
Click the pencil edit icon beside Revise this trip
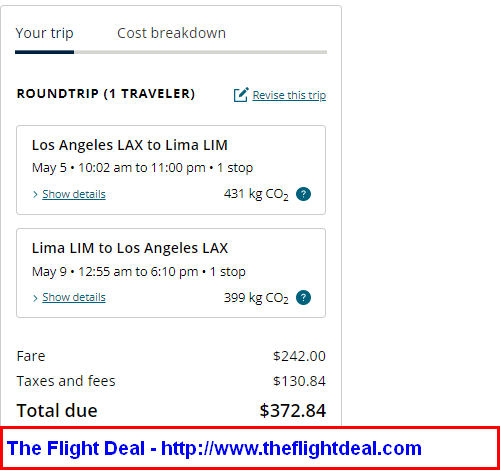click(241, 95)
